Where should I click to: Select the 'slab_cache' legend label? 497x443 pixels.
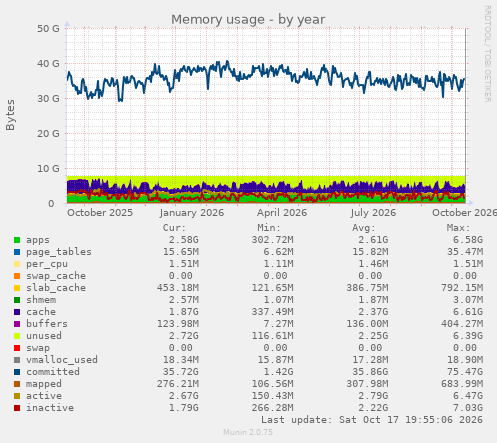[x=56, y=288]
